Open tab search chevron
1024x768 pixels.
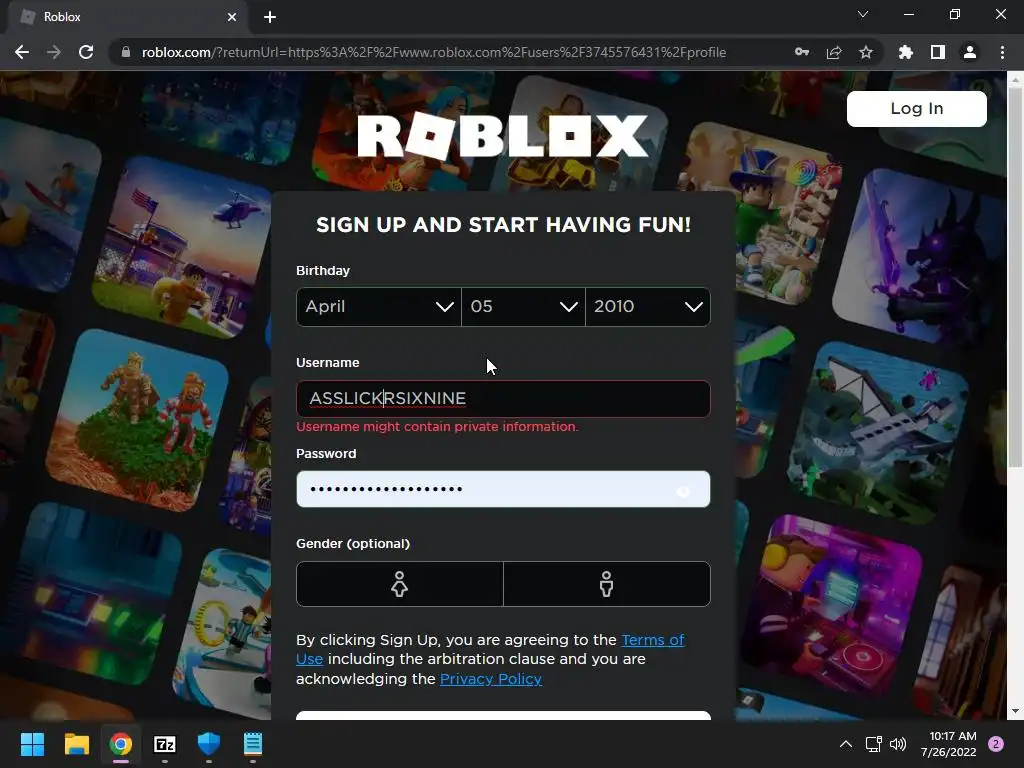tap(863, 14)
